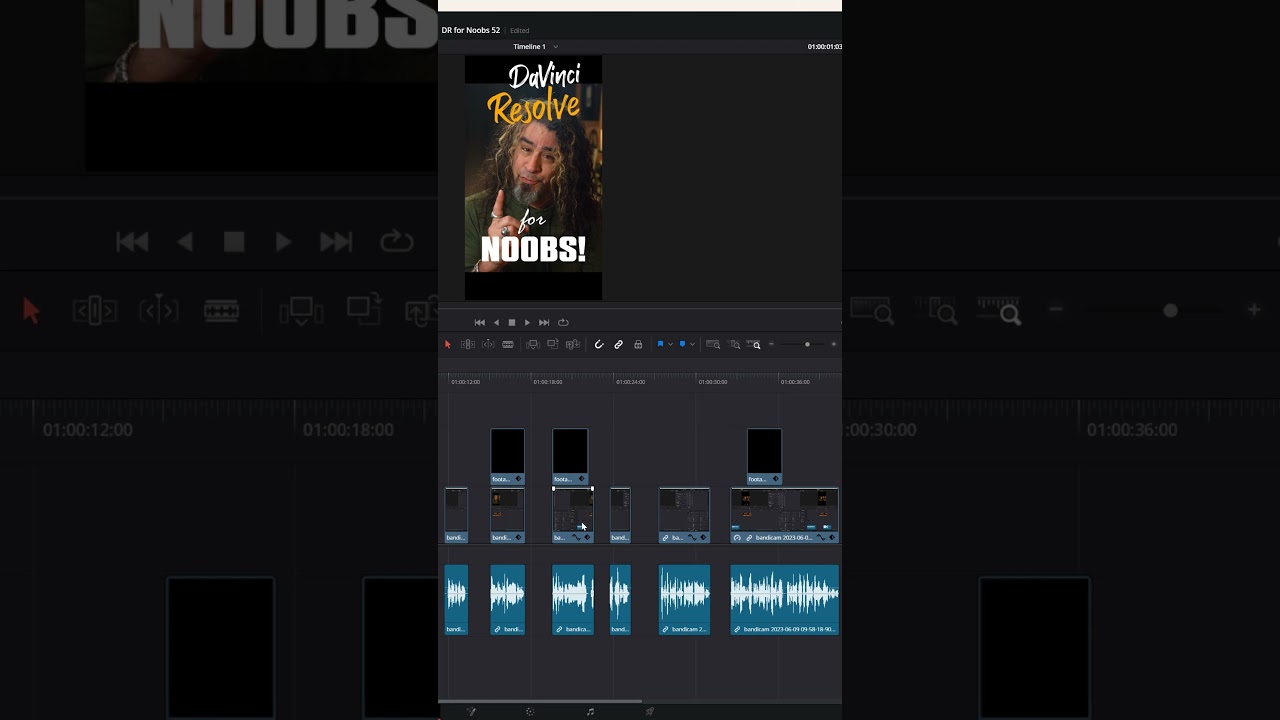Screen dimensions: 1280x720
Task: Open the Fusion page icon in the bottom bar
Action: click(472, 712)
